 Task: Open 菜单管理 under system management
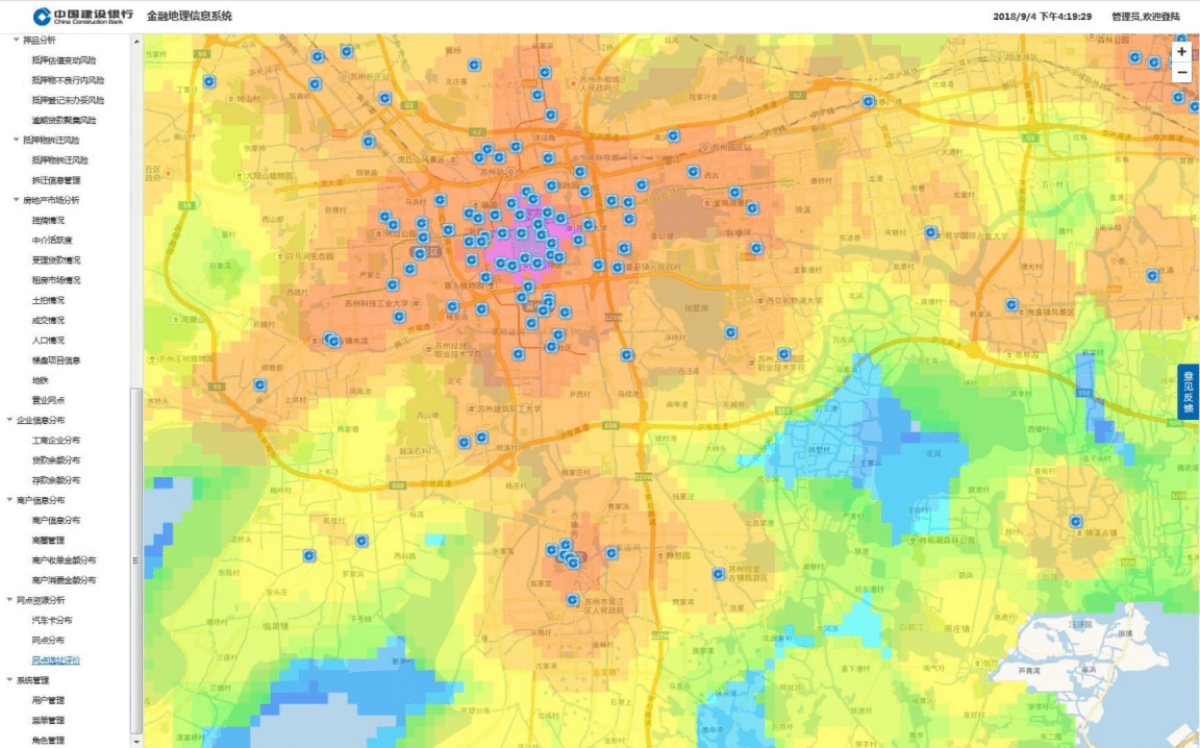click(x=48, y=720)
